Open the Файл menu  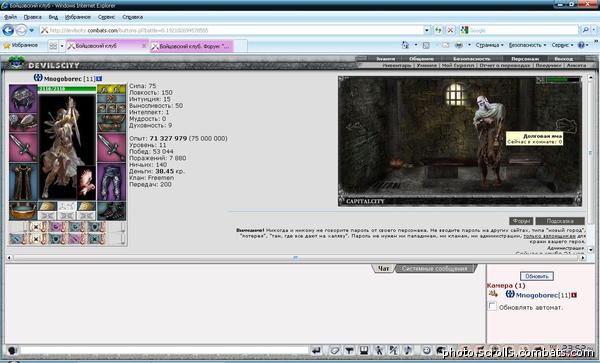pos(10,17)
